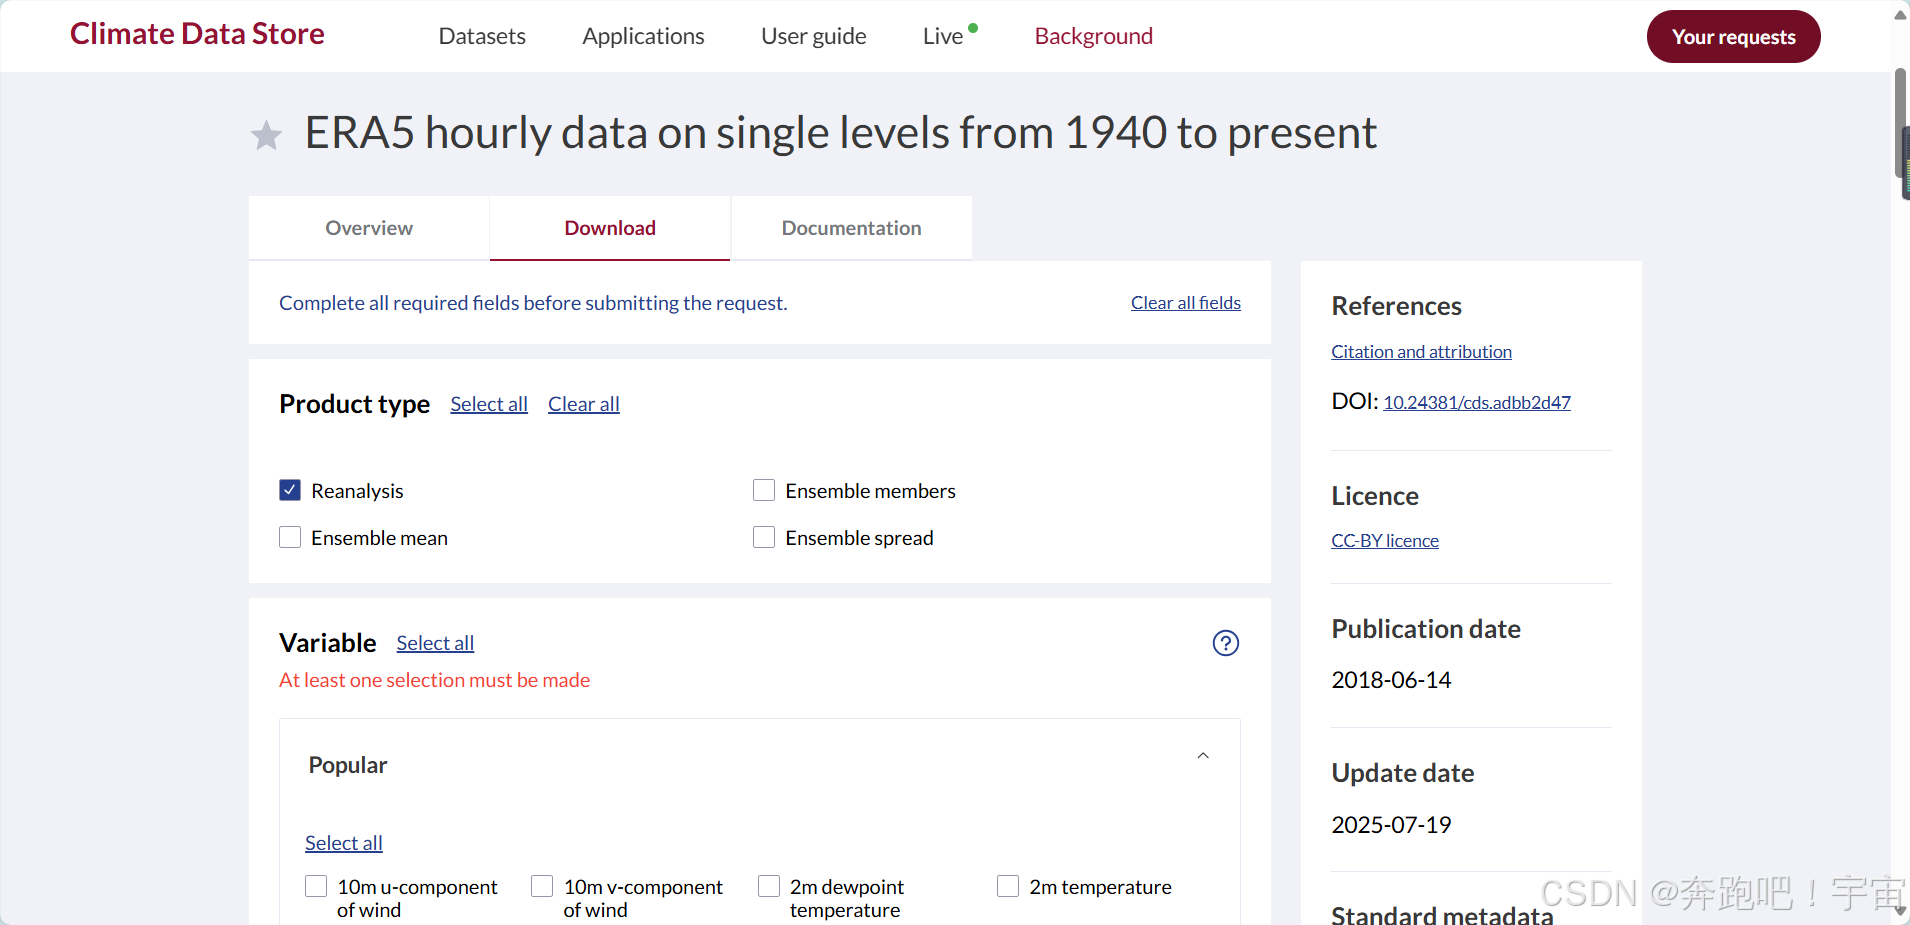
Task: Enable the 2m dewpoint temperature variable
Action: point(768,886)
